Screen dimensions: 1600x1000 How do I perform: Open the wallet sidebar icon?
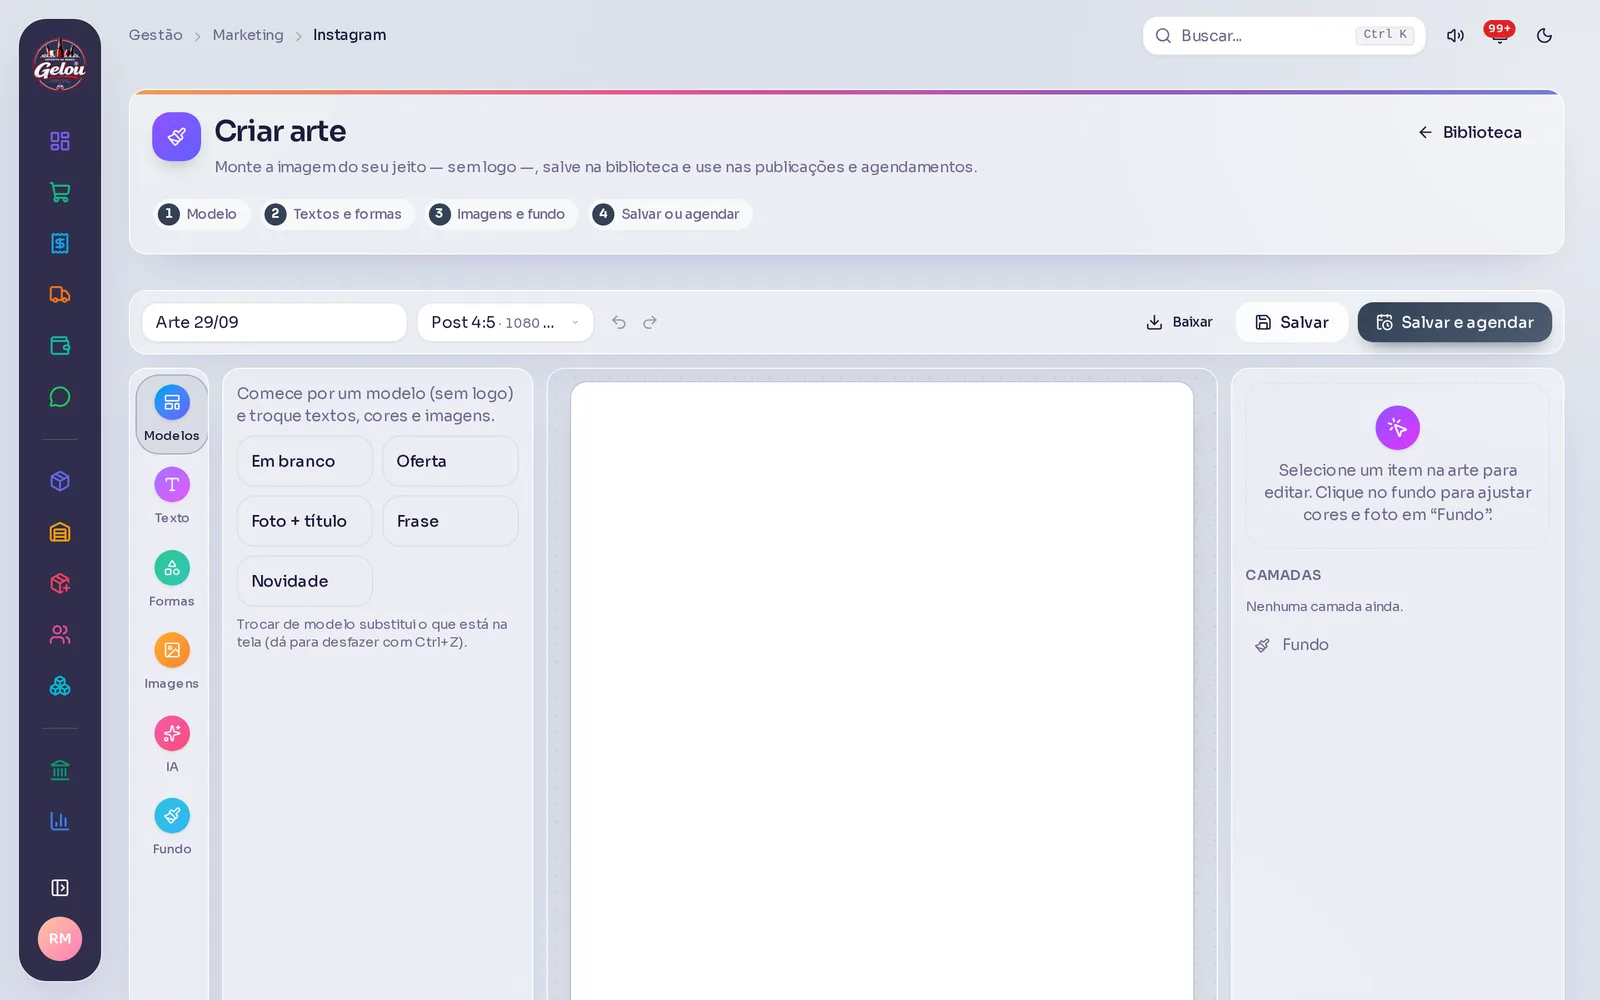pyautogui.click(x=60, y=346)
